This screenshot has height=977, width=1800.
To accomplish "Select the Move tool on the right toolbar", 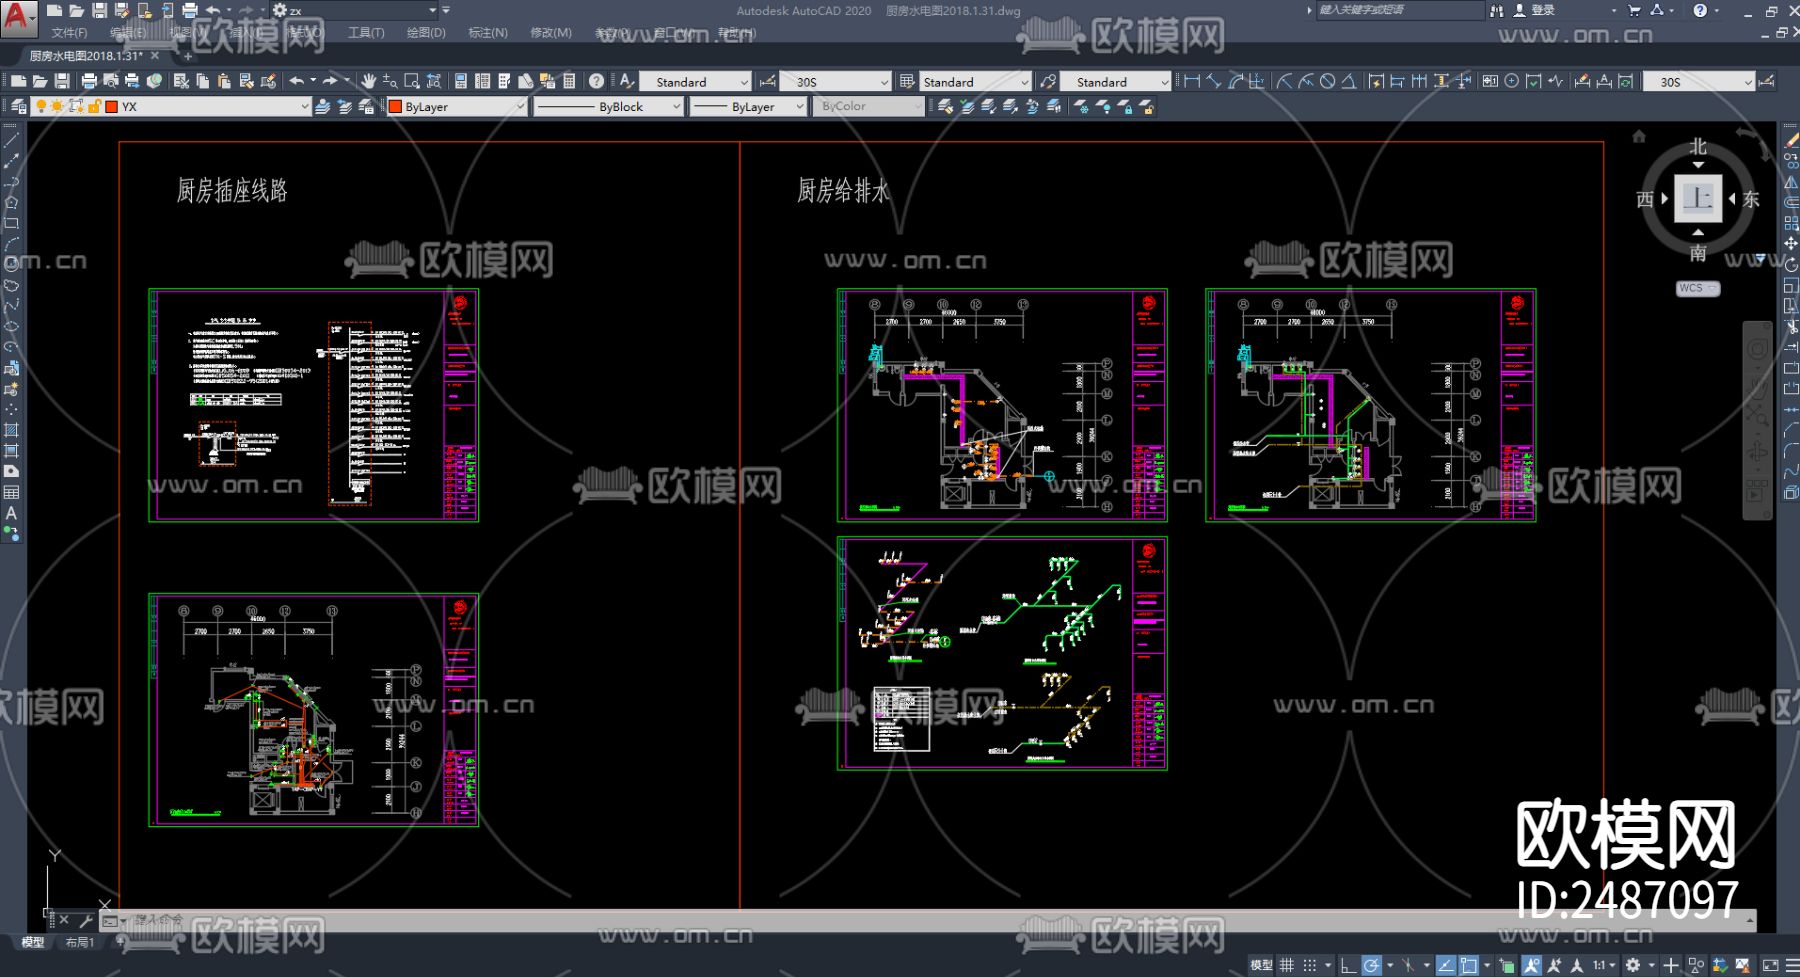I will tap(1790, 243).
